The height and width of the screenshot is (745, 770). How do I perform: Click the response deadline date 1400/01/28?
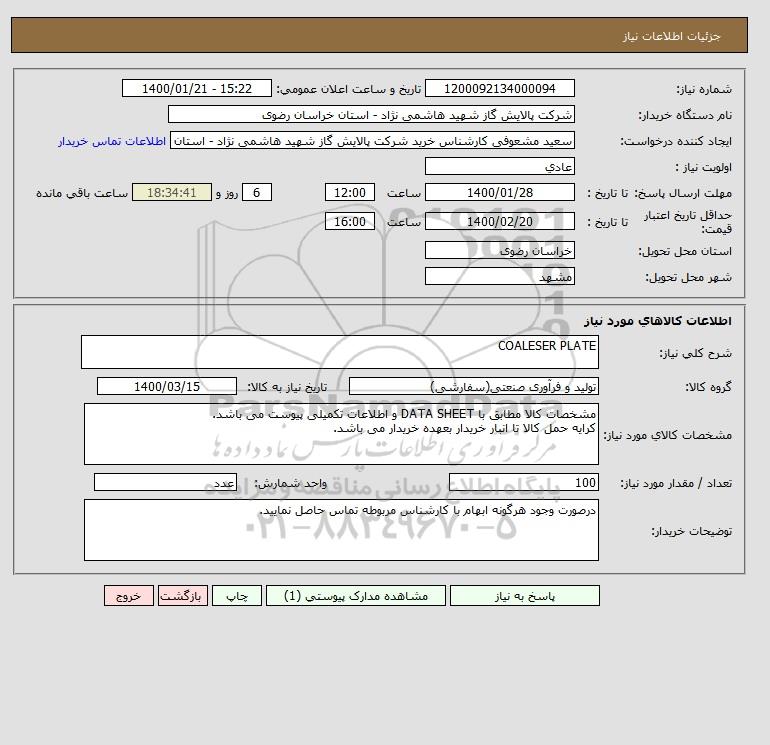pyautogui.click(x=499, y=193)
